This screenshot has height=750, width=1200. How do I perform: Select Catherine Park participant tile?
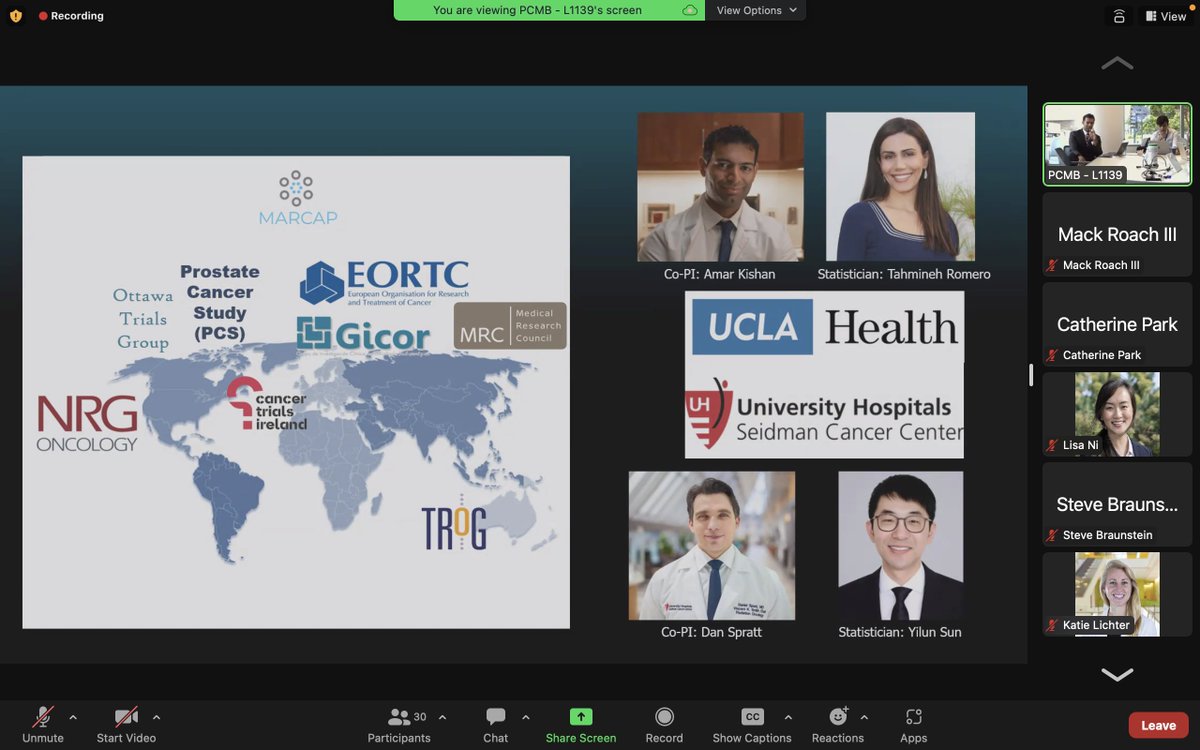click(x=1117, y=324)
